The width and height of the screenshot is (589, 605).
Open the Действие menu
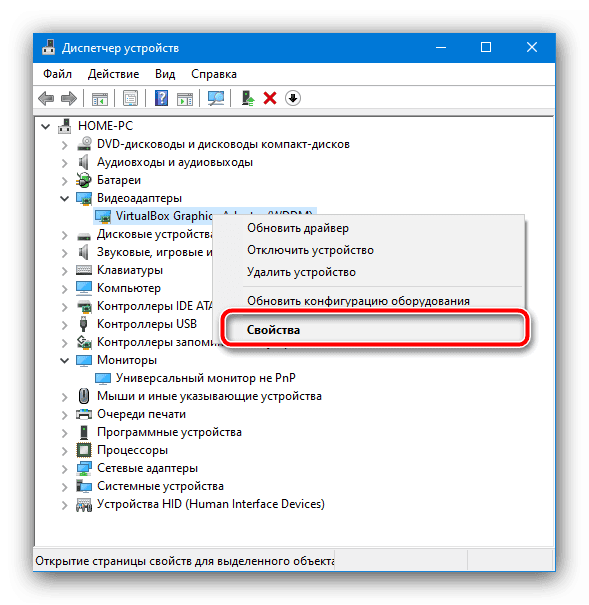[x=113, y=74]
